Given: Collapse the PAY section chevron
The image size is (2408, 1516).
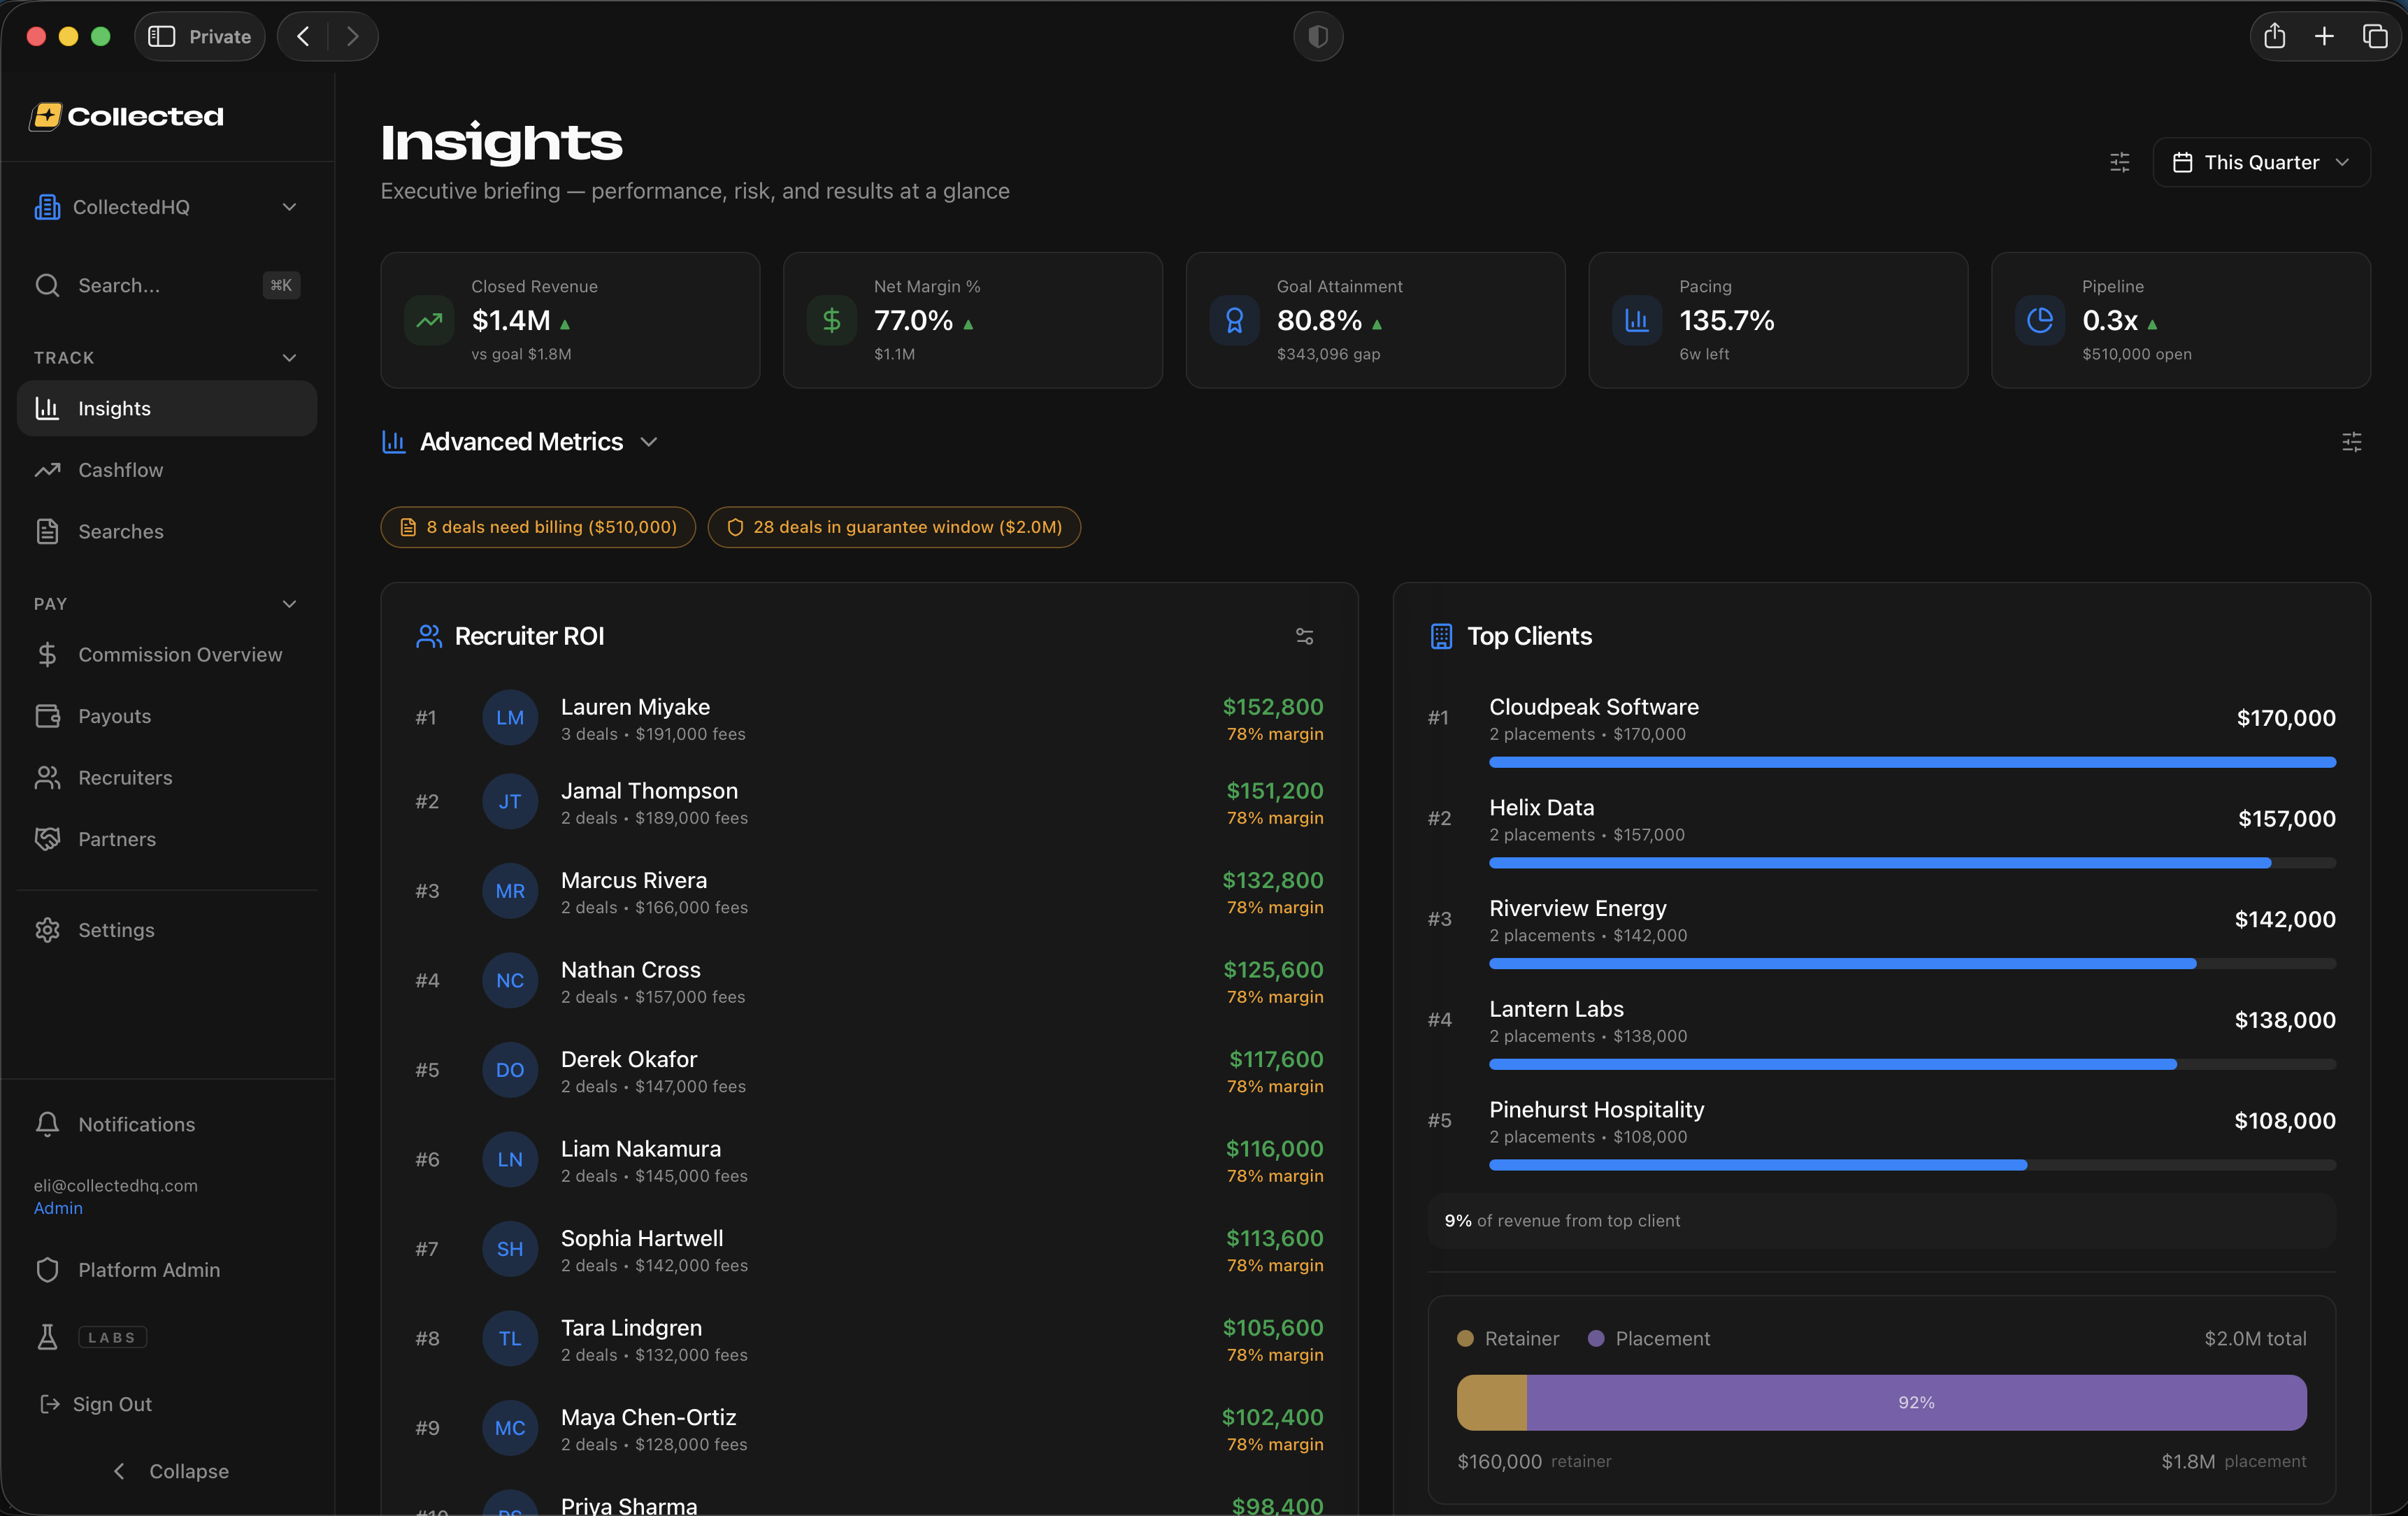Looking at the screenshot, I should (289, 604).
